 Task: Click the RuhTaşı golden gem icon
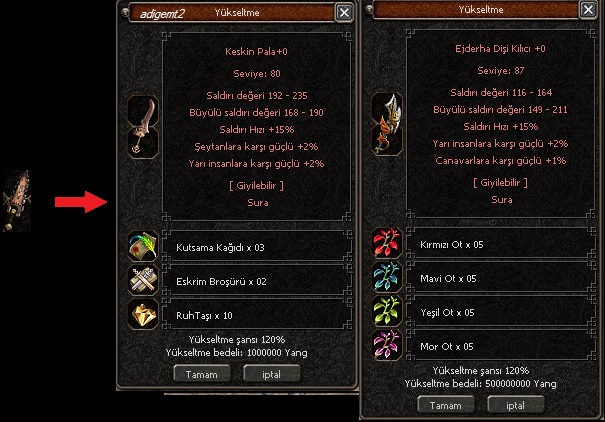pyautogui.click(x=143, y=315)
